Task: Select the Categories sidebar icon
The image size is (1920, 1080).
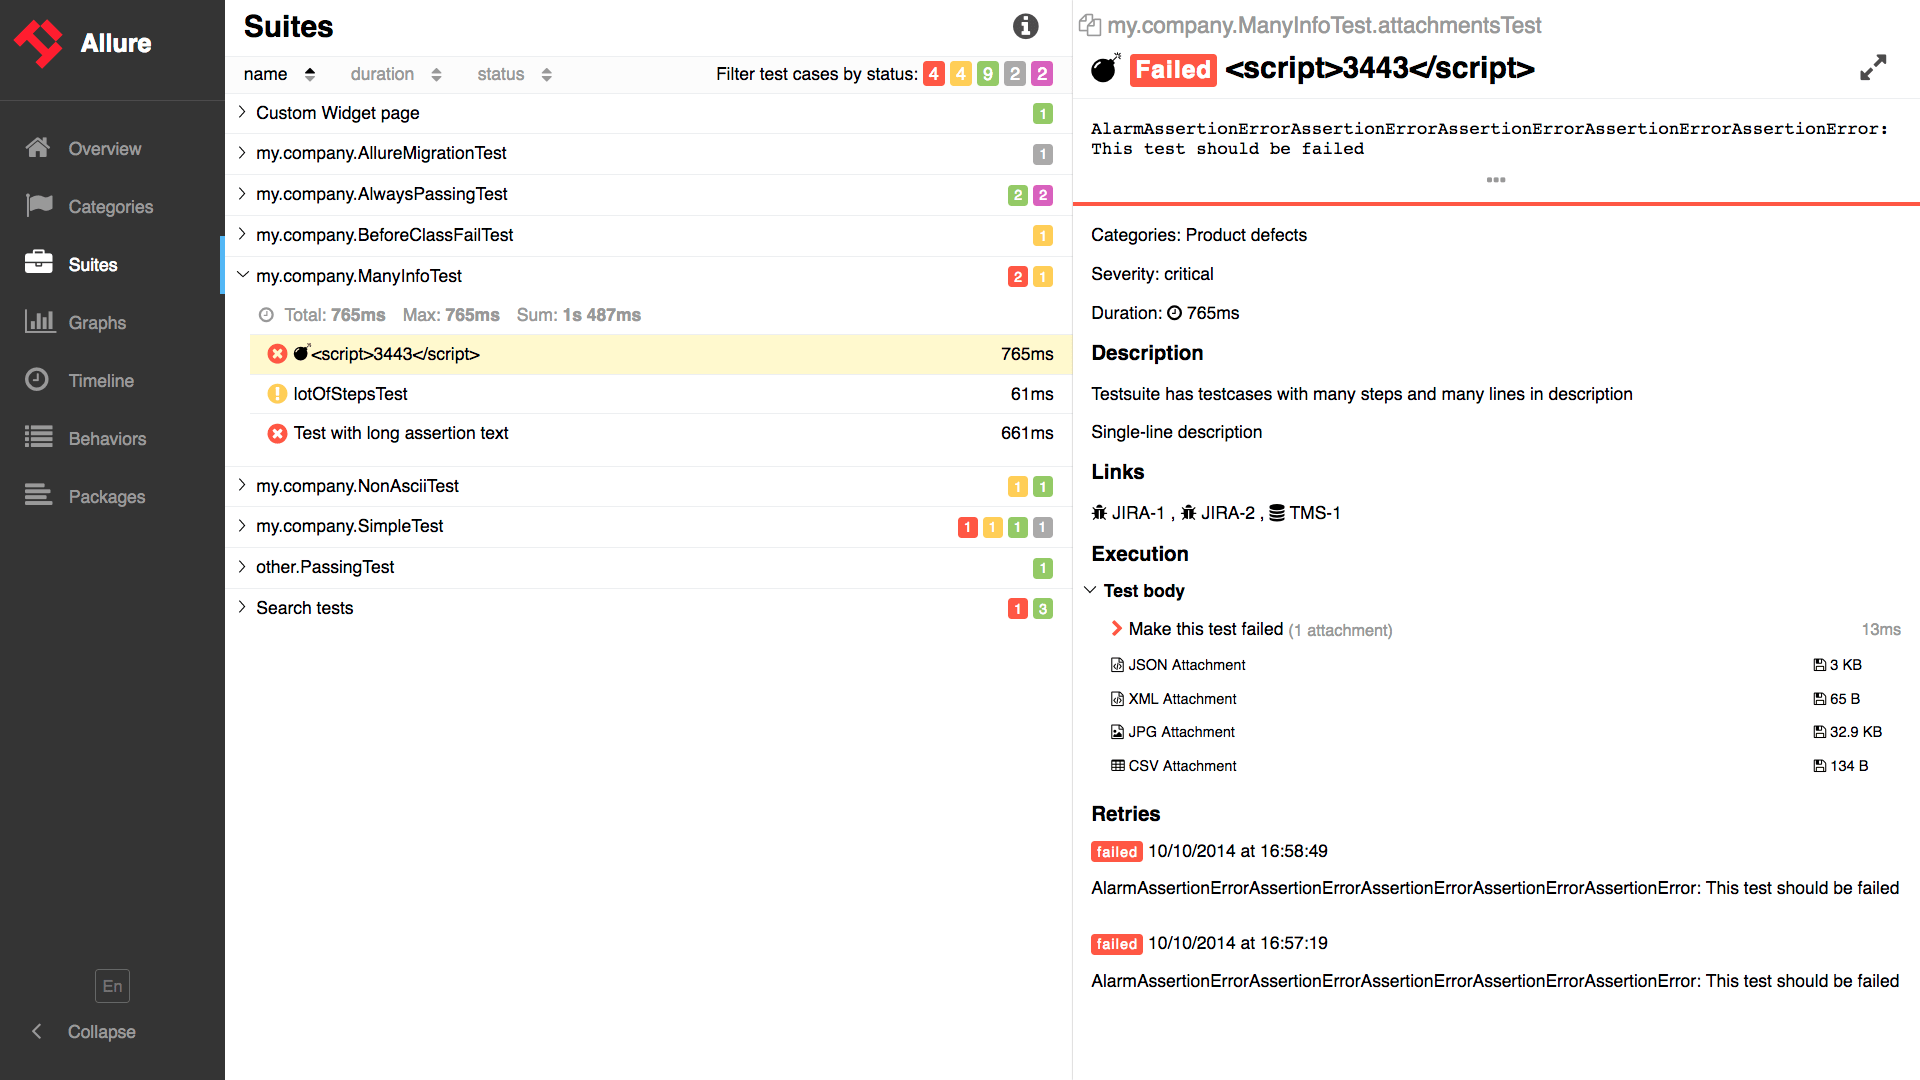Action: [36, 204]
